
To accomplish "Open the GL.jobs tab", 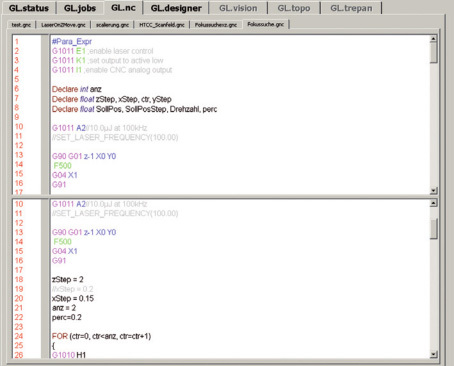I will click(80, 8).
